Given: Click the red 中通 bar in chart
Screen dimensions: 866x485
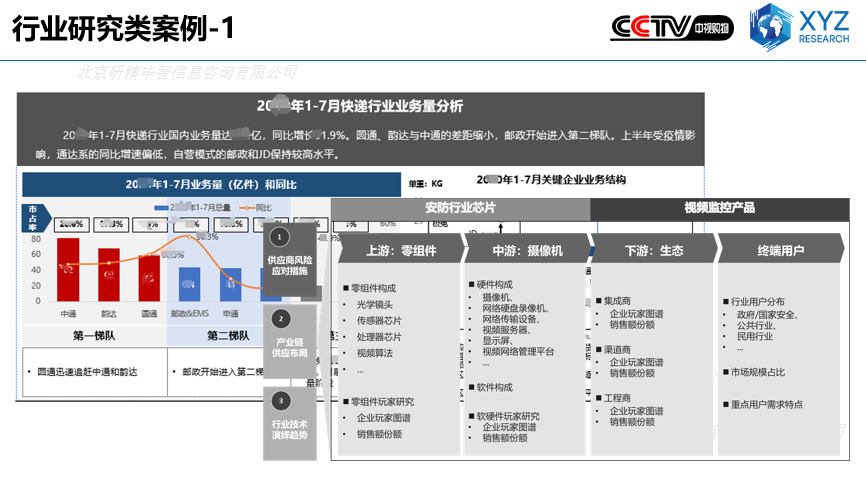Looking at the screenshot, I should click(x=68, y=269).
